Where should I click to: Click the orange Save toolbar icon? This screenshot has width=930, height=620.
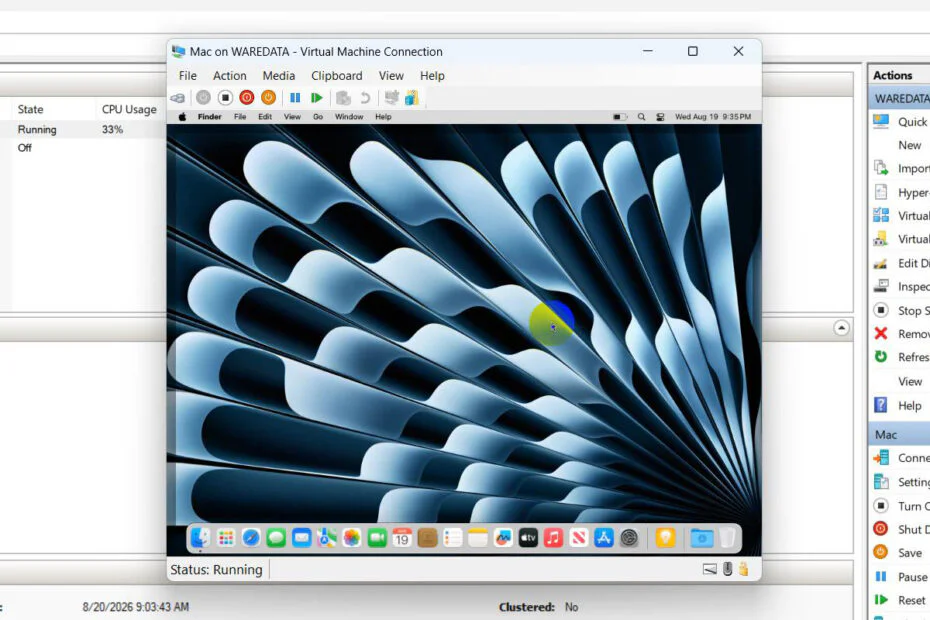(x=268, y=97)
